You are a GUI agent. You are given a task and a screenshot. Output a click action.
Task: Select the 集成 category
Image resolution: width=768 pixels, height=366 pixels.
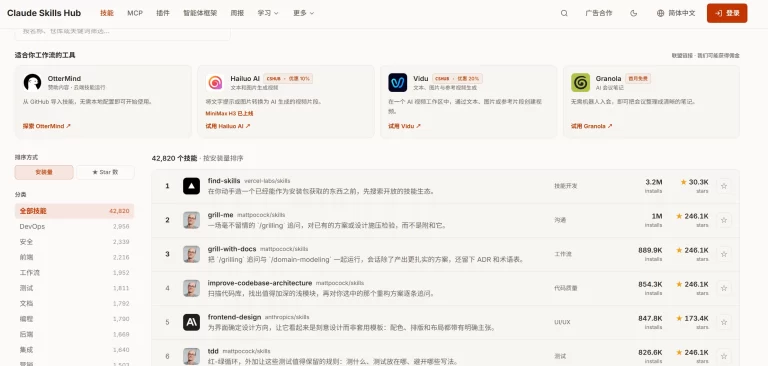[74, 350]
